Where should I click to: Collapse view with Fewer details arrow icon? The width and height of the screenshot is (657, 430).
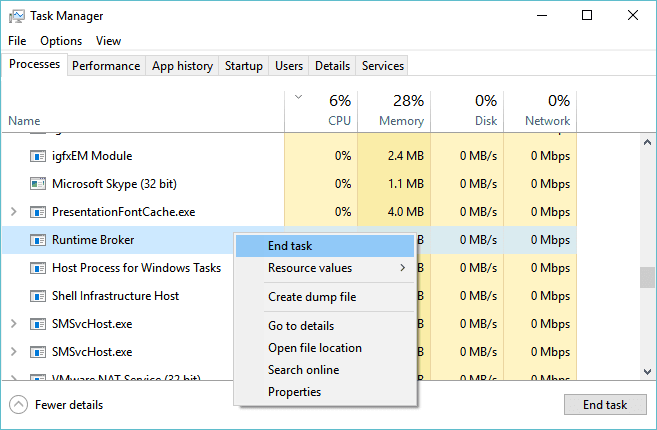[18, 405]
